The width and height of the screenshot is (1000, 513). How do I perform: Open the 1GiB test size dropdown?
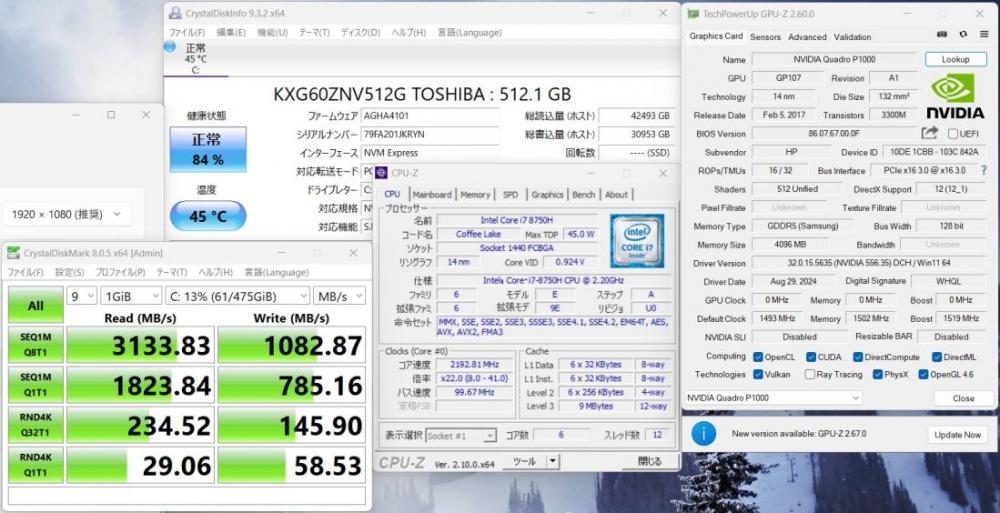click(131, 296)
